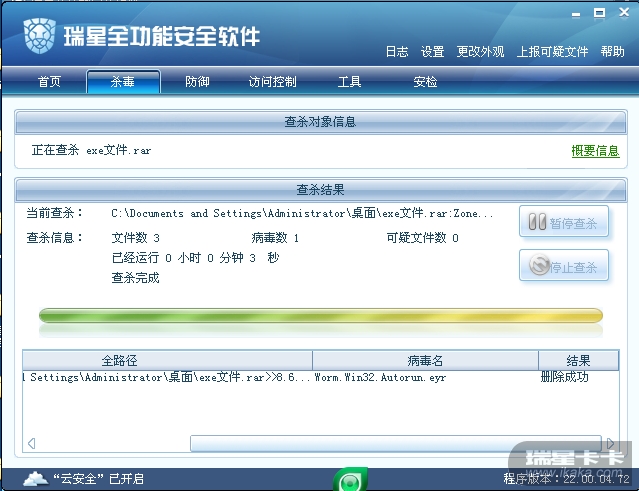This screenshot has height=491, width=639.
Task: Click the left arrow of horizontal scrollbar
Action: 31,443
